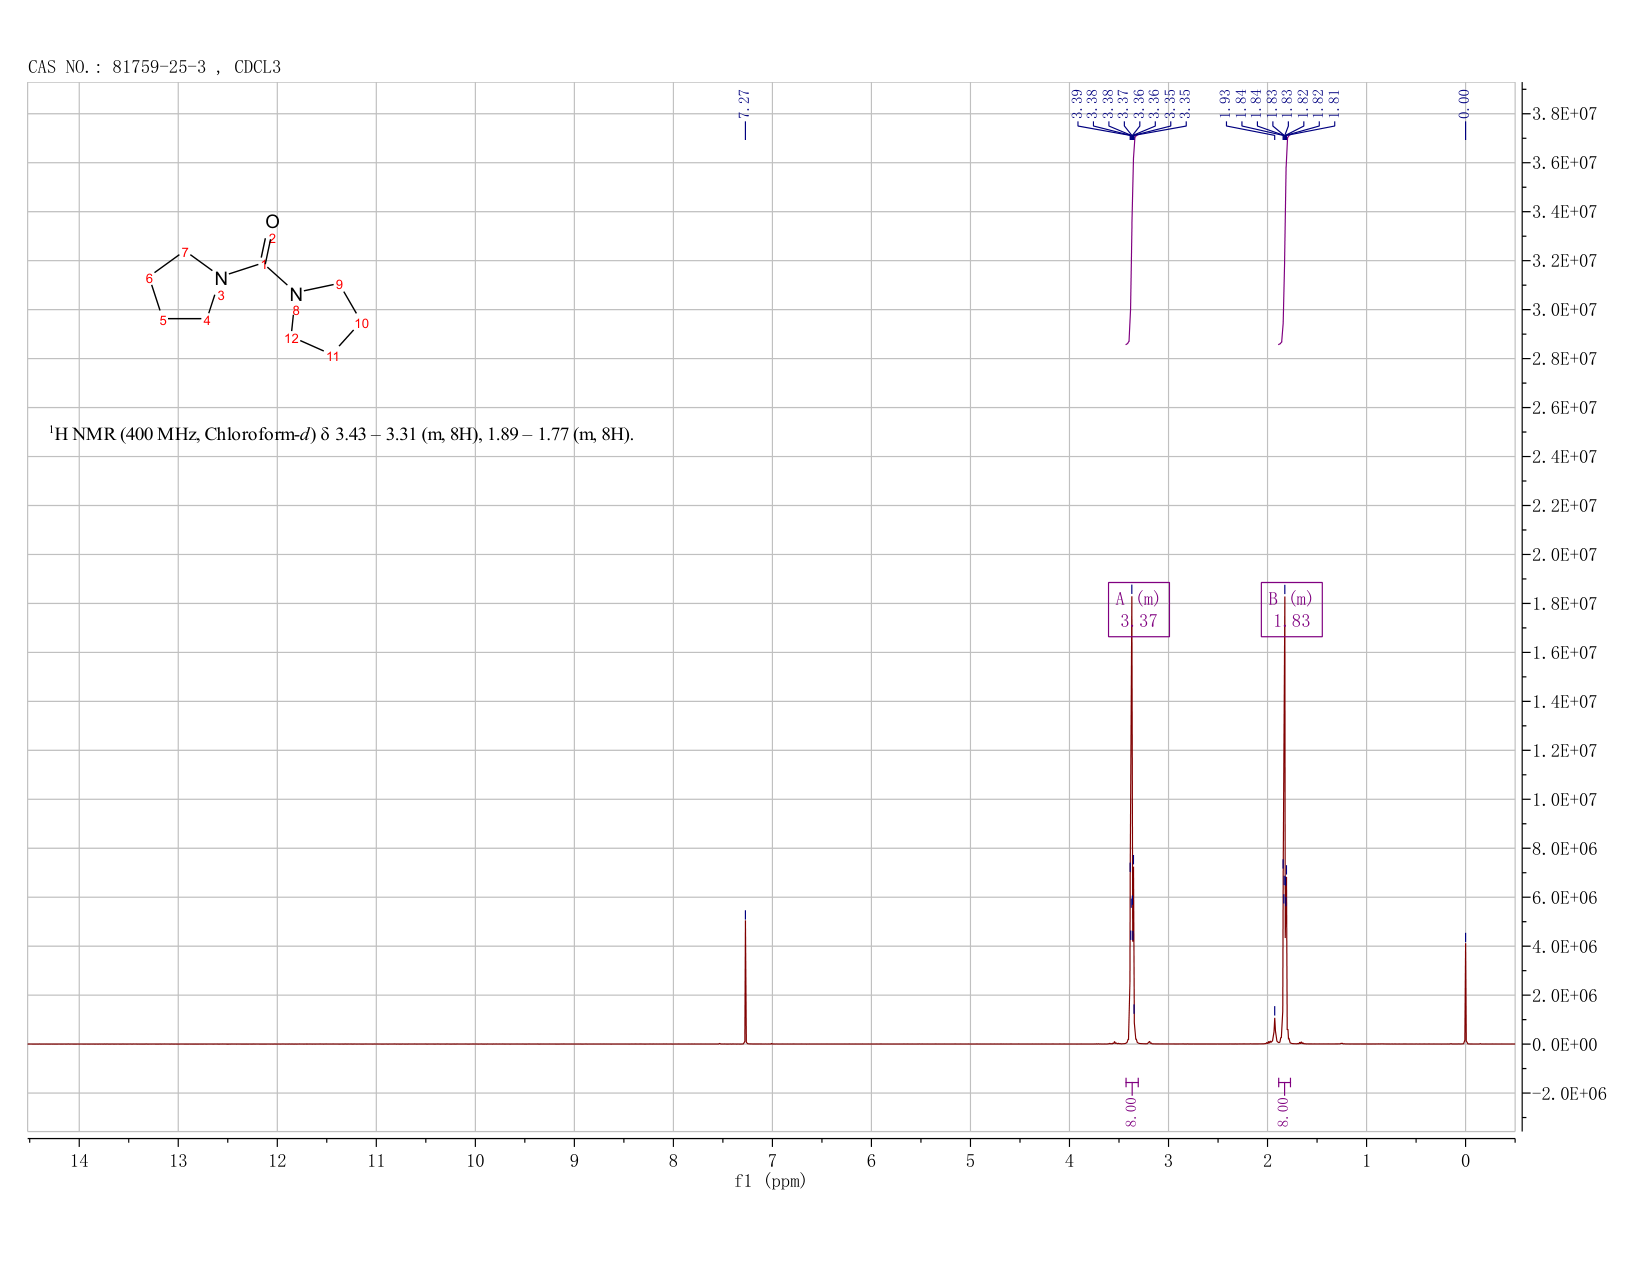This screenshot has height=1275, width=1650.
Task: Click x-axis tick label 13
Action: point(178,1161)
